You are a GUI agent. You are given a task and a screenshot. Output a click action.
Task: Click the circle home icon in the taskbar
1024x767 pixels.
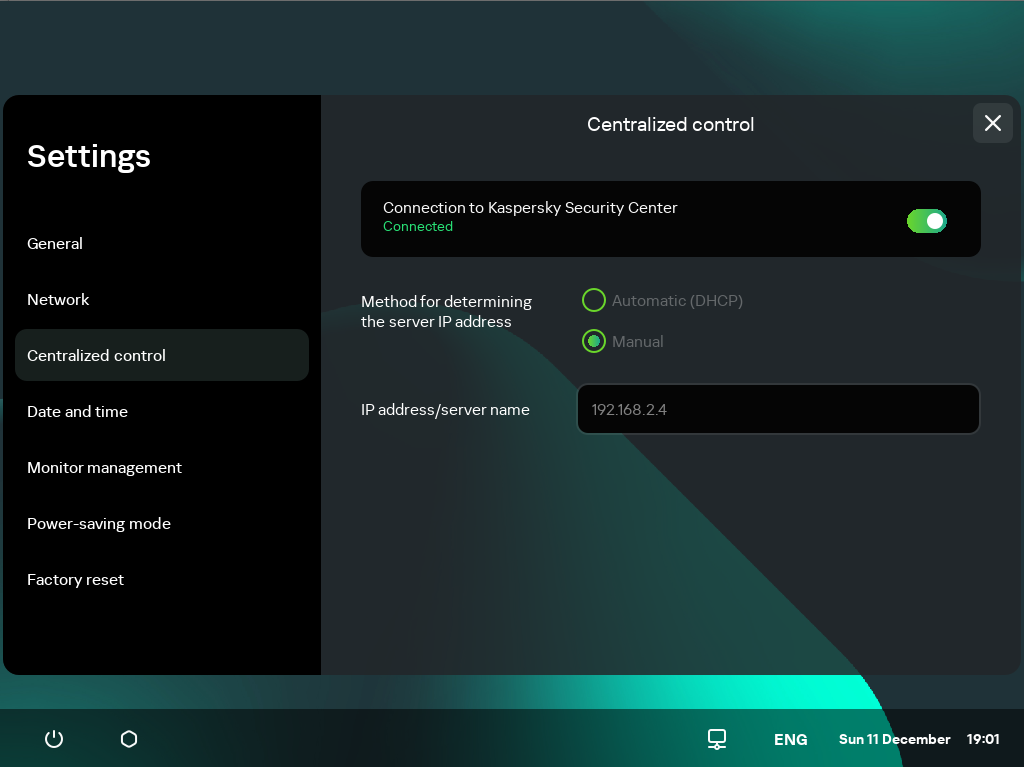coord(128,739)
